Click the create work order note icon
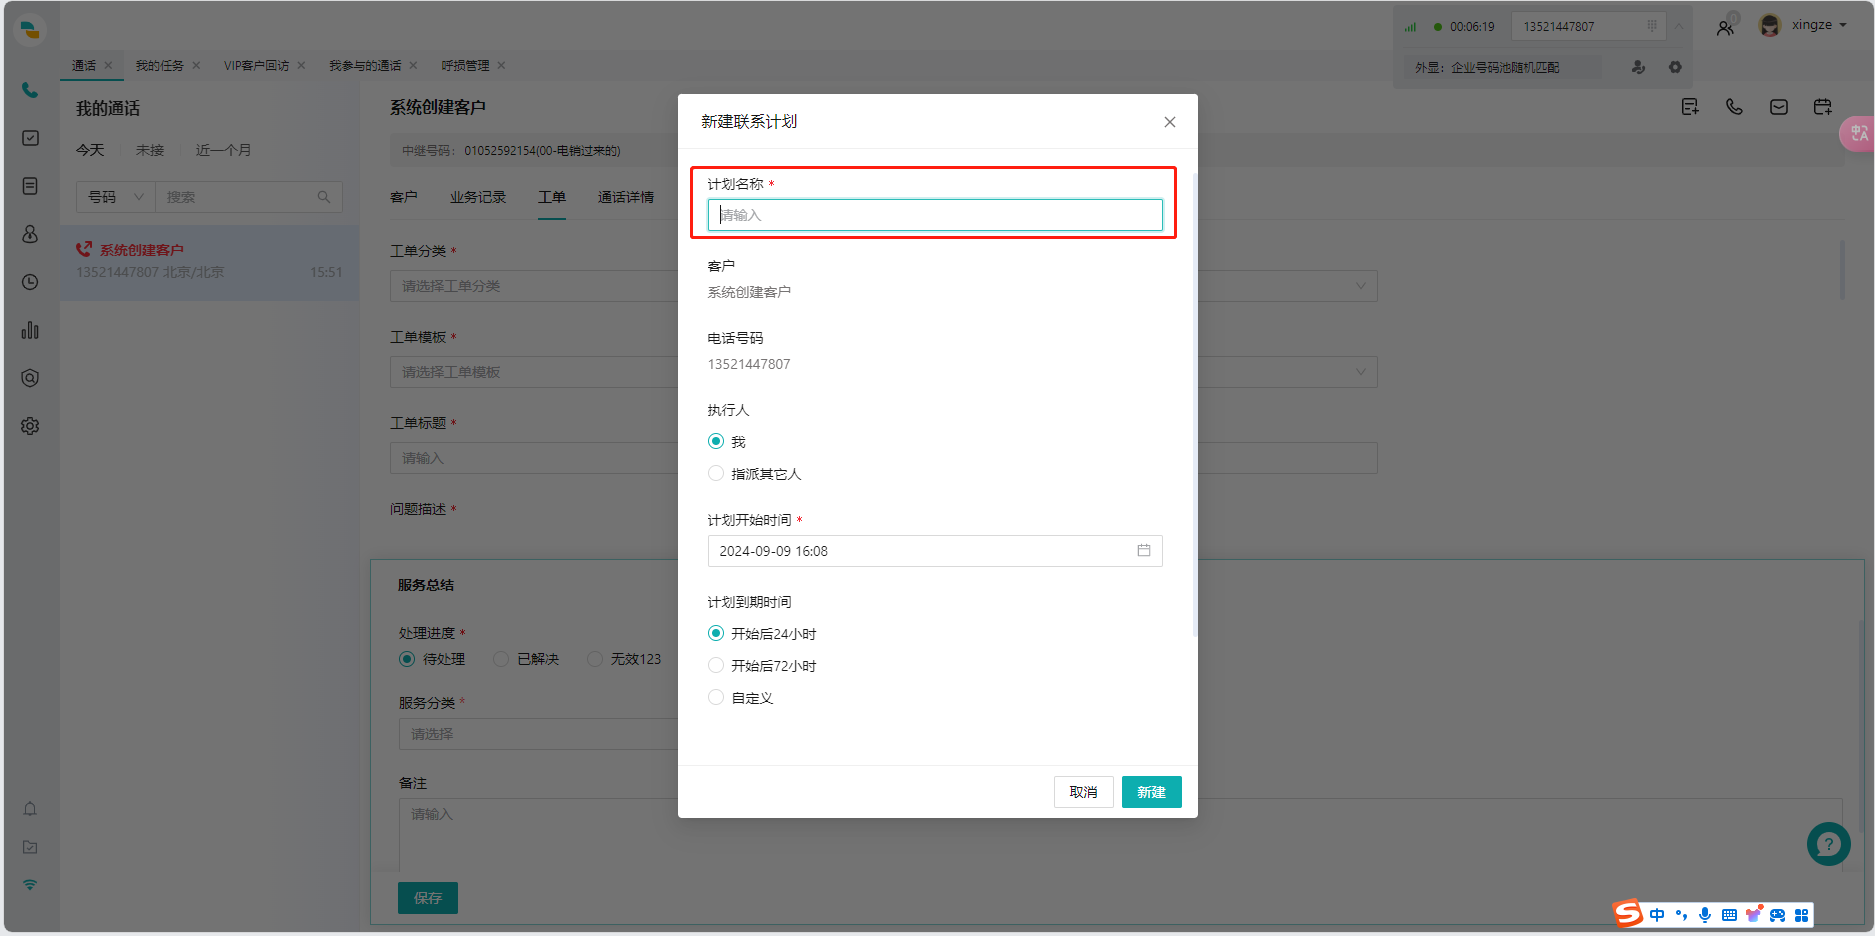1875x936 pixels. 1690,107
